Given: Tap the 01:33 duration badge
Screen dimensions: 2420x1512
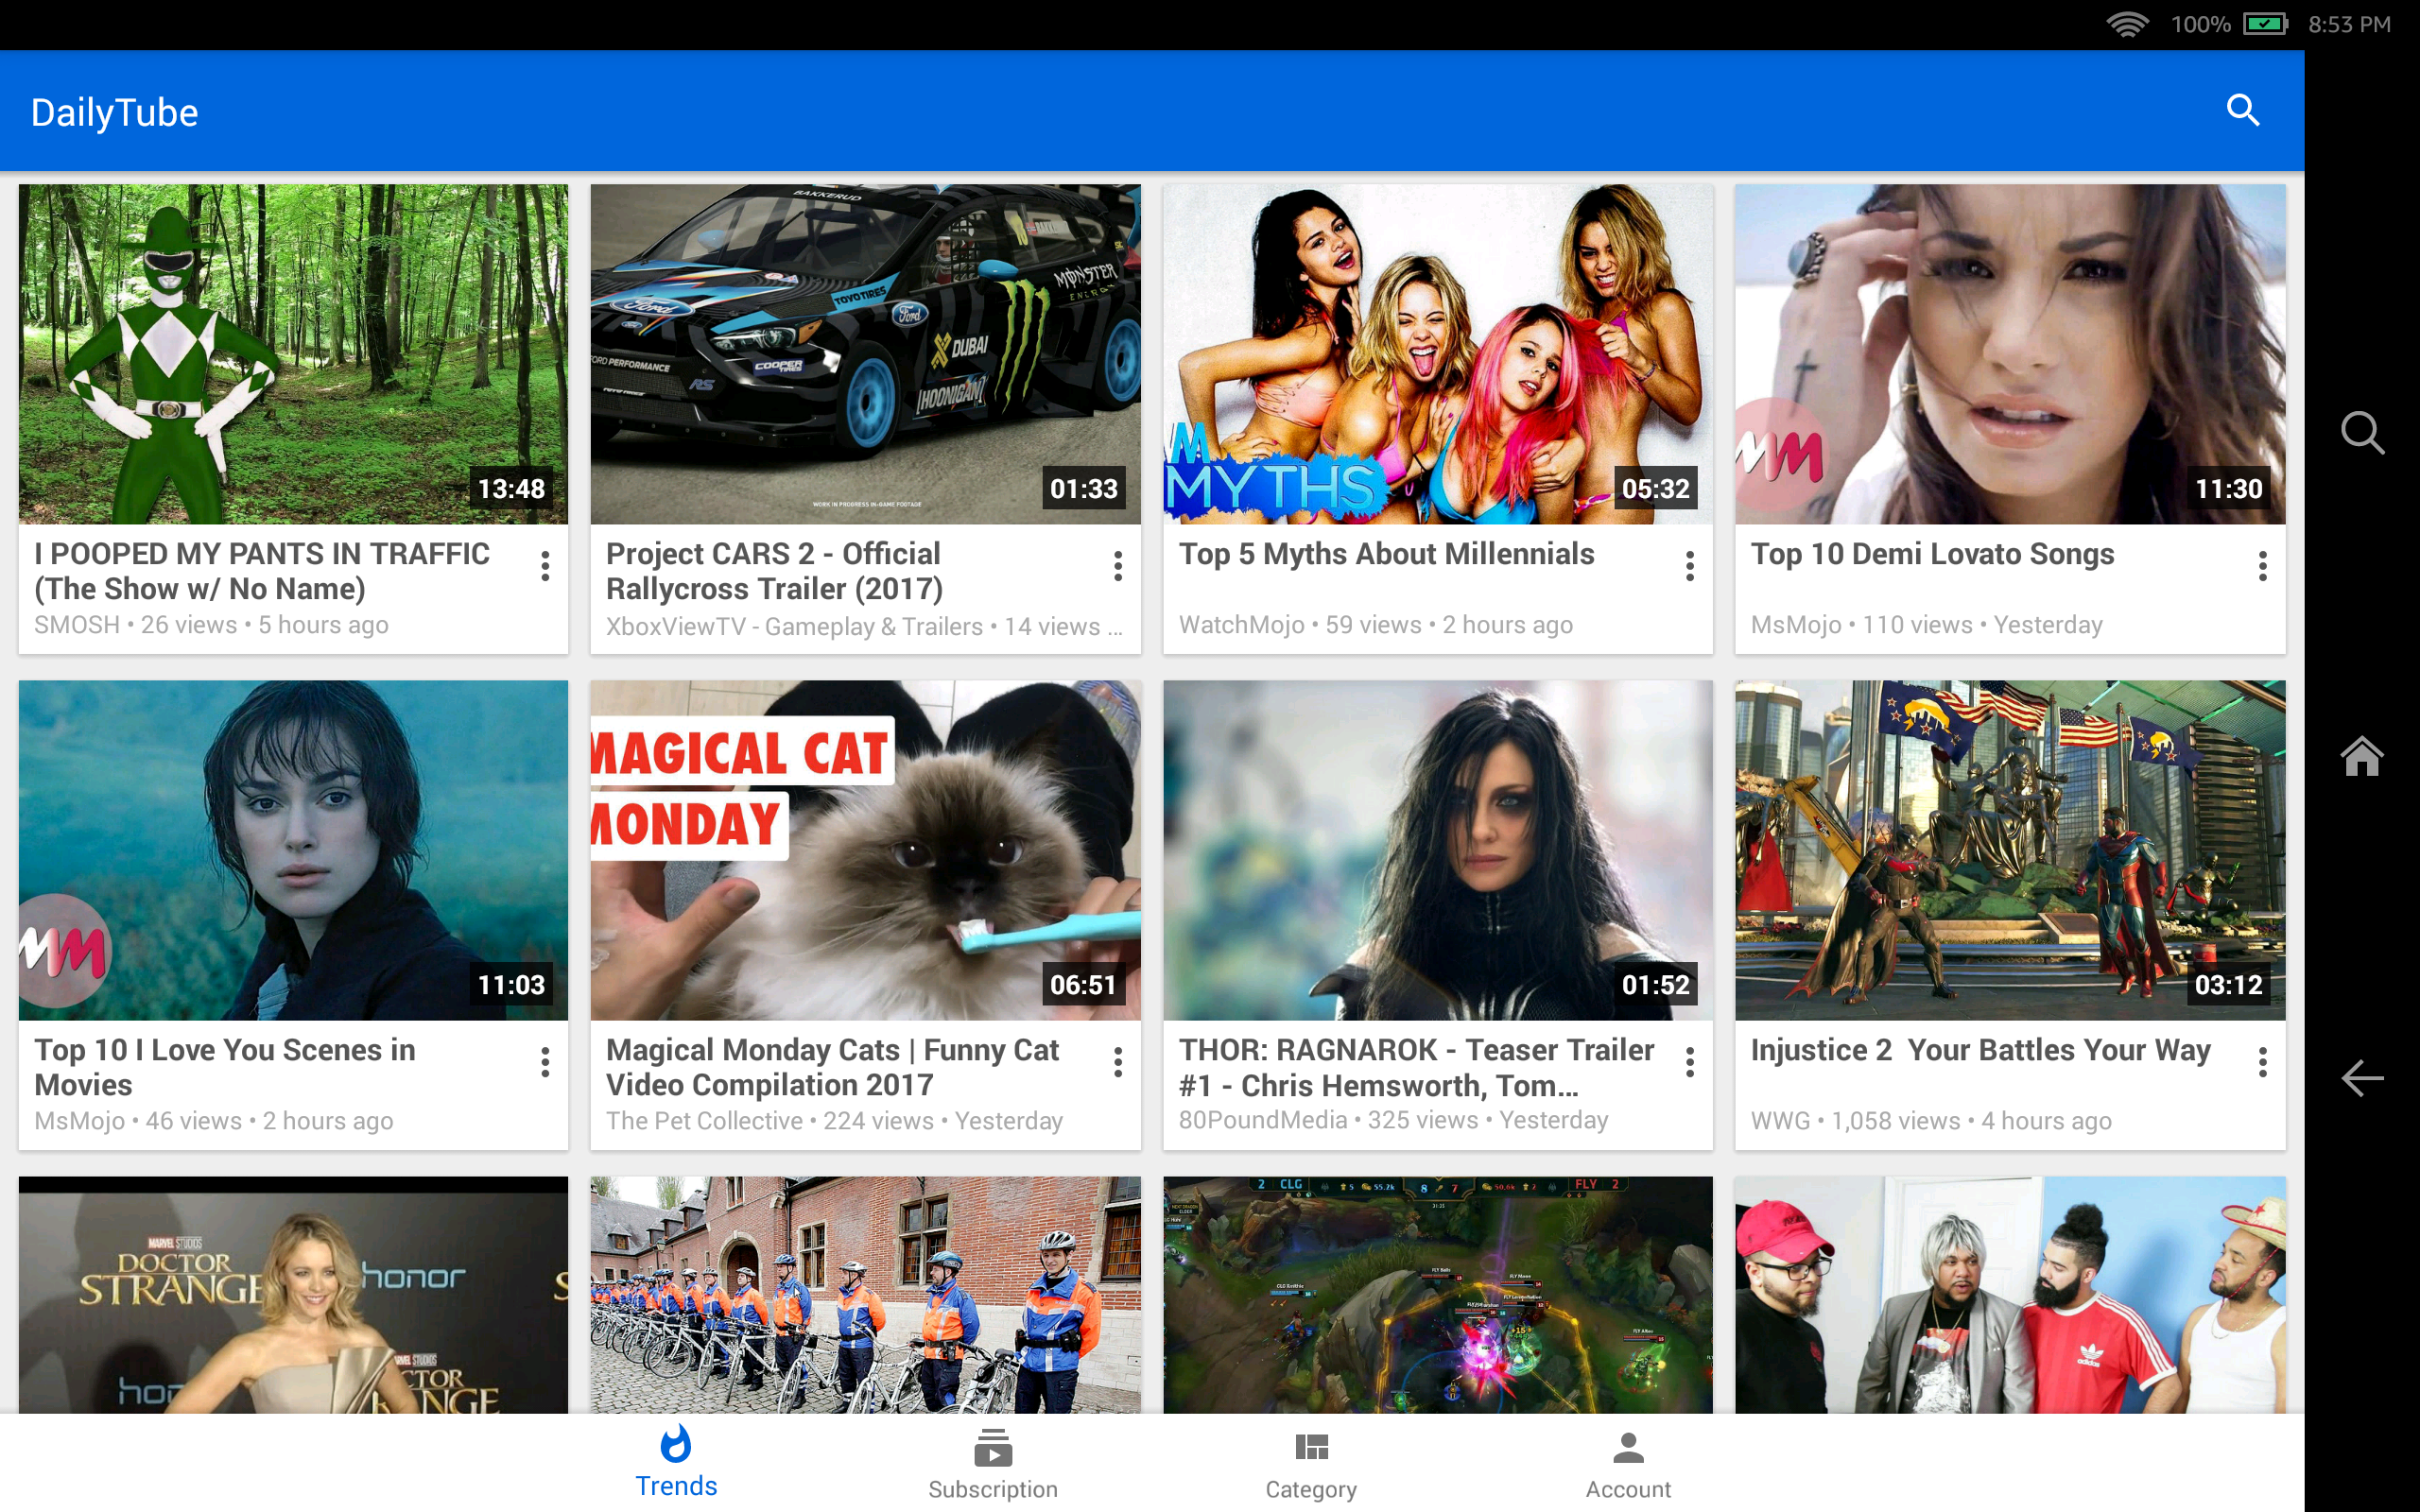Looking at the screenshot, I should [1083, 489].
